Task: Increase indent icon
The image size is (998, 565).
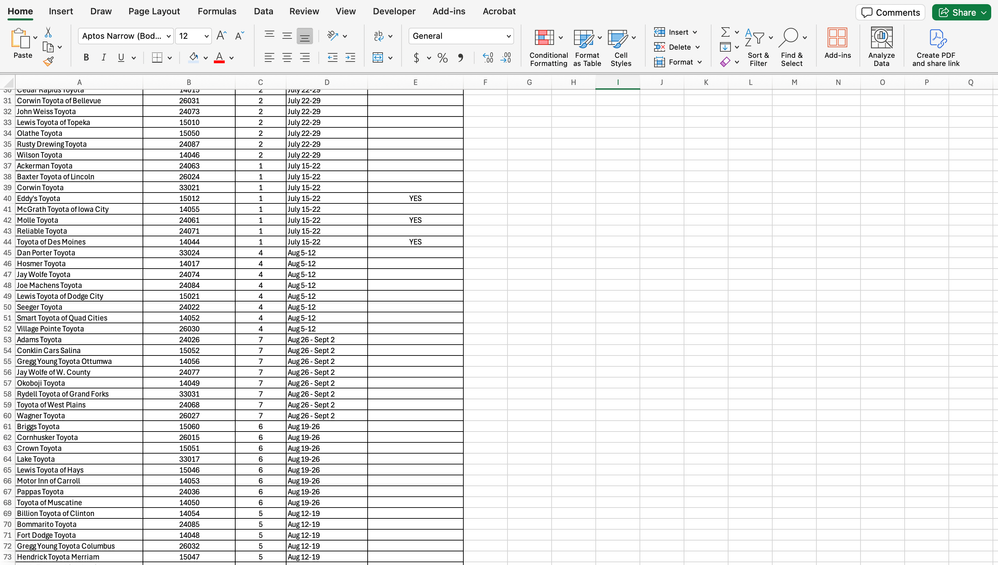Action: pyautogui.click(x=350, y=58)
